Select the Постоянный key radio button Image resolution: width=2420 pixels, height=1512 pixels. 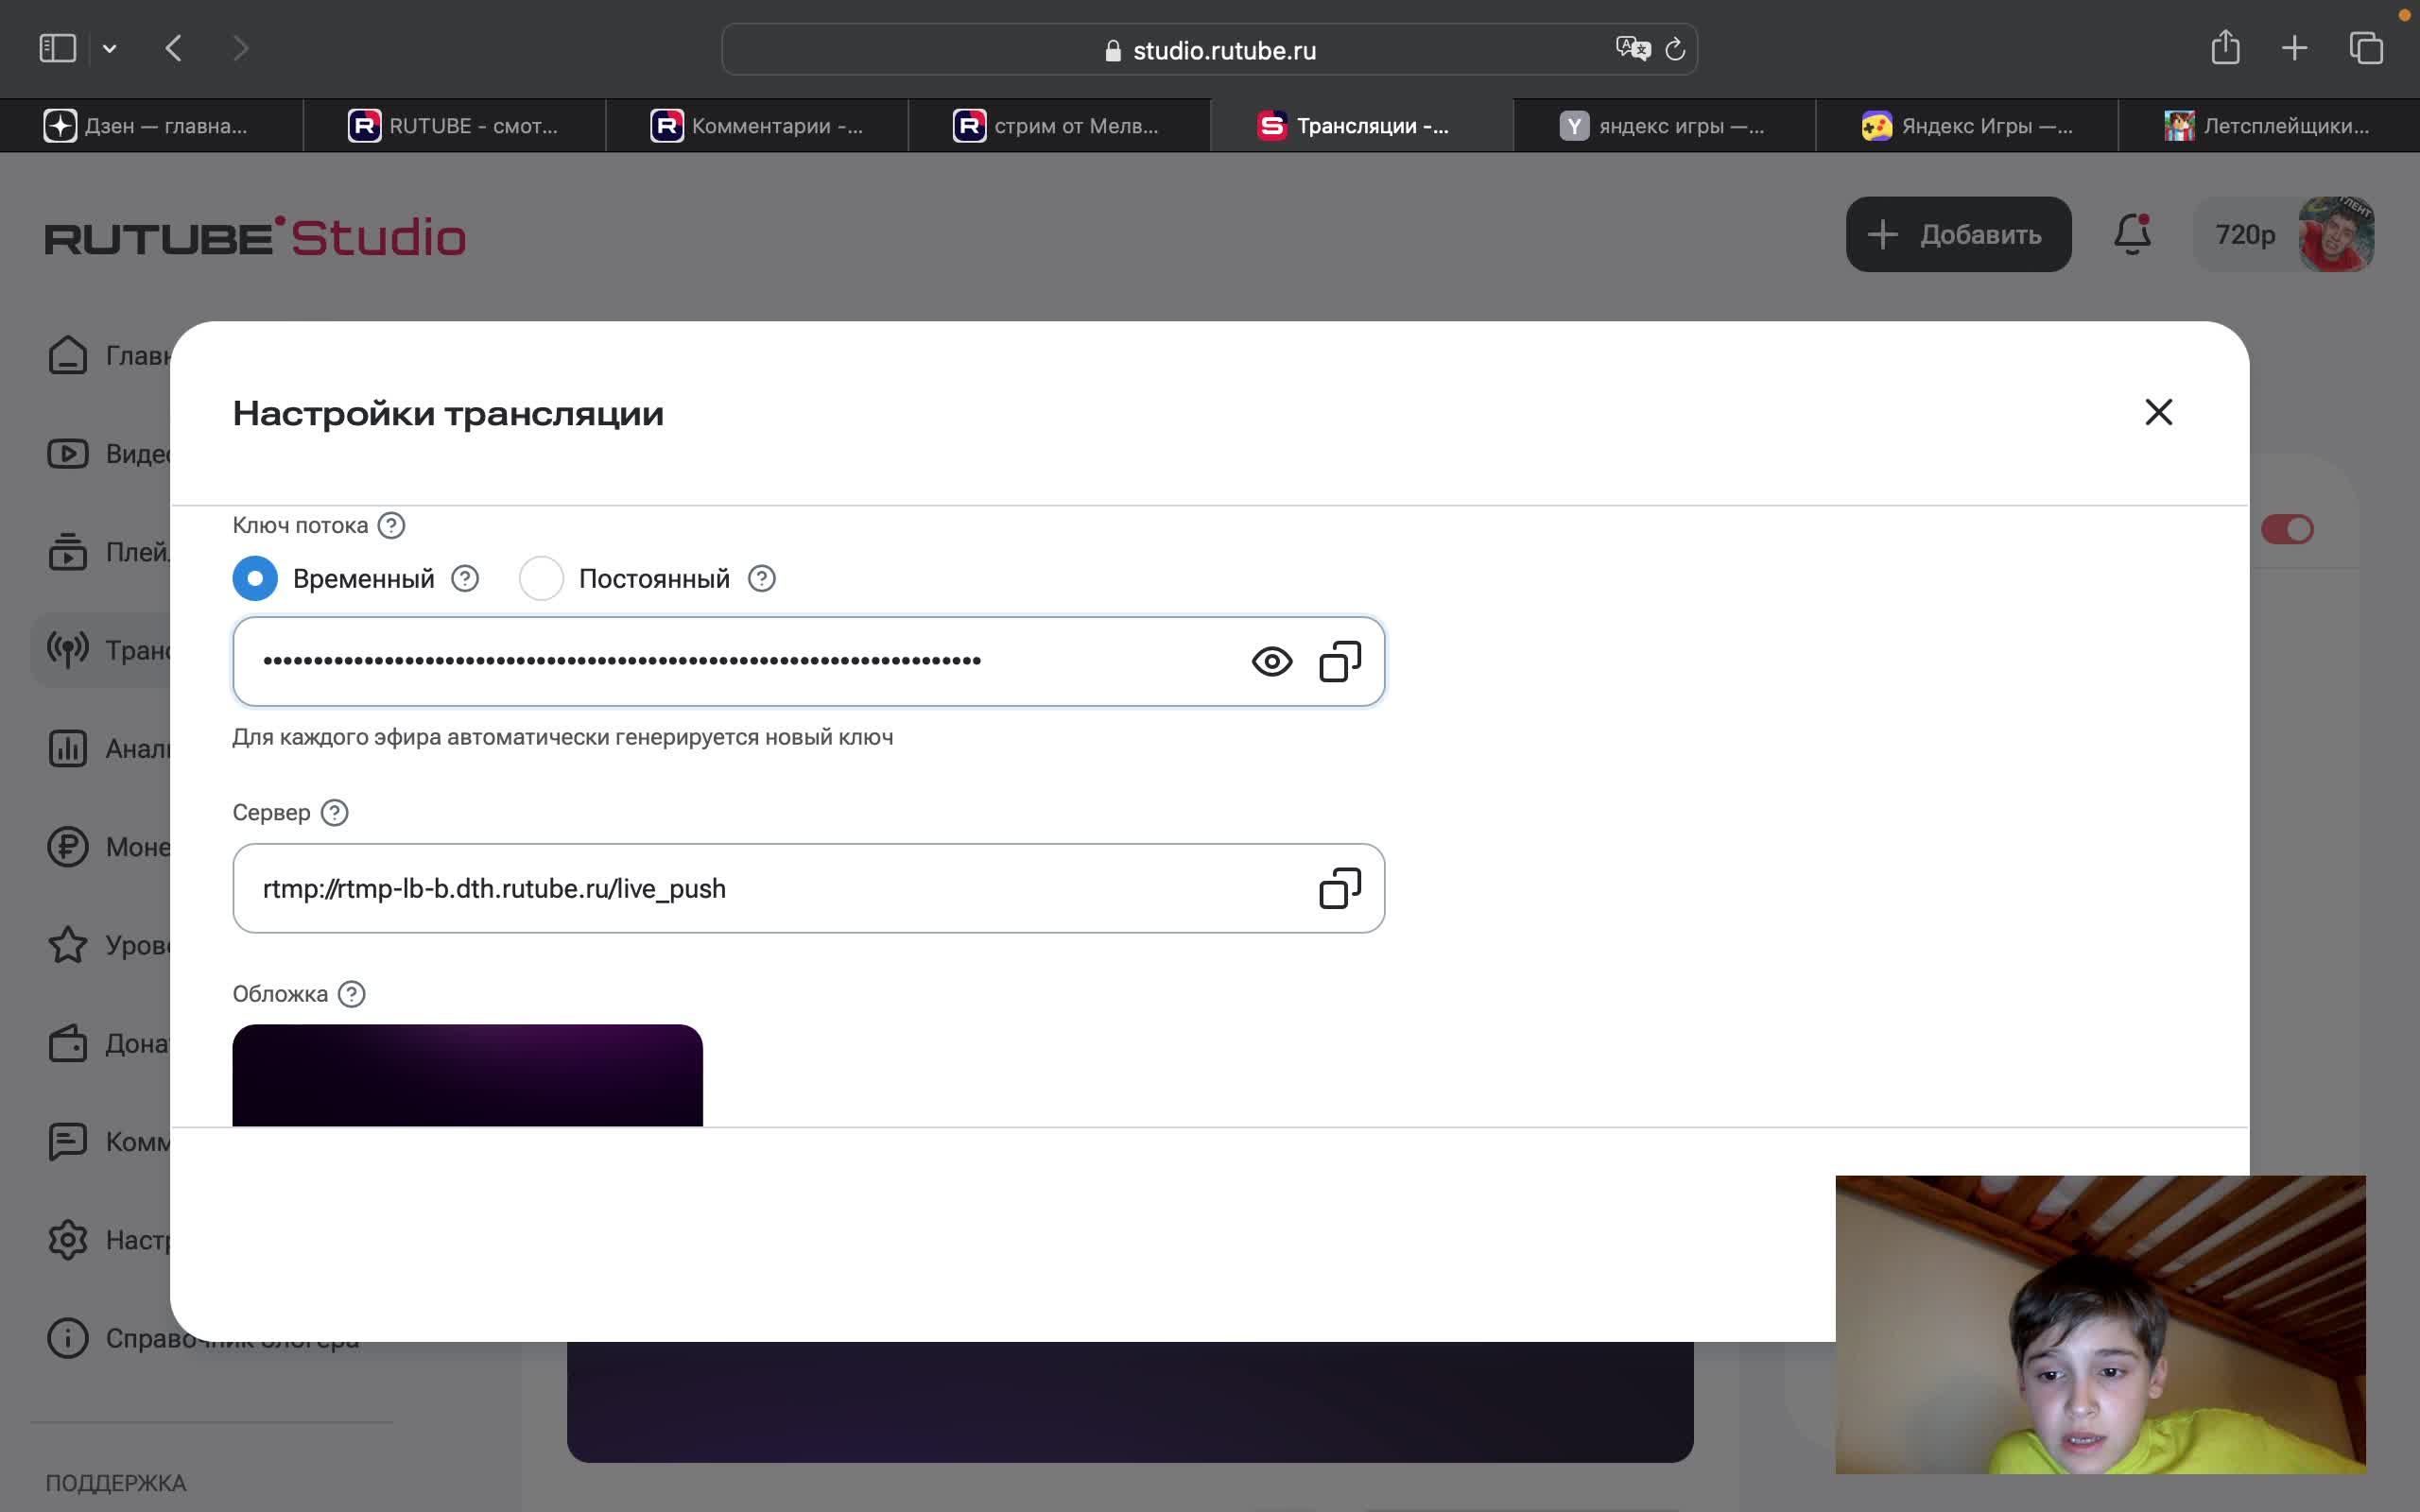pos(541,579)
